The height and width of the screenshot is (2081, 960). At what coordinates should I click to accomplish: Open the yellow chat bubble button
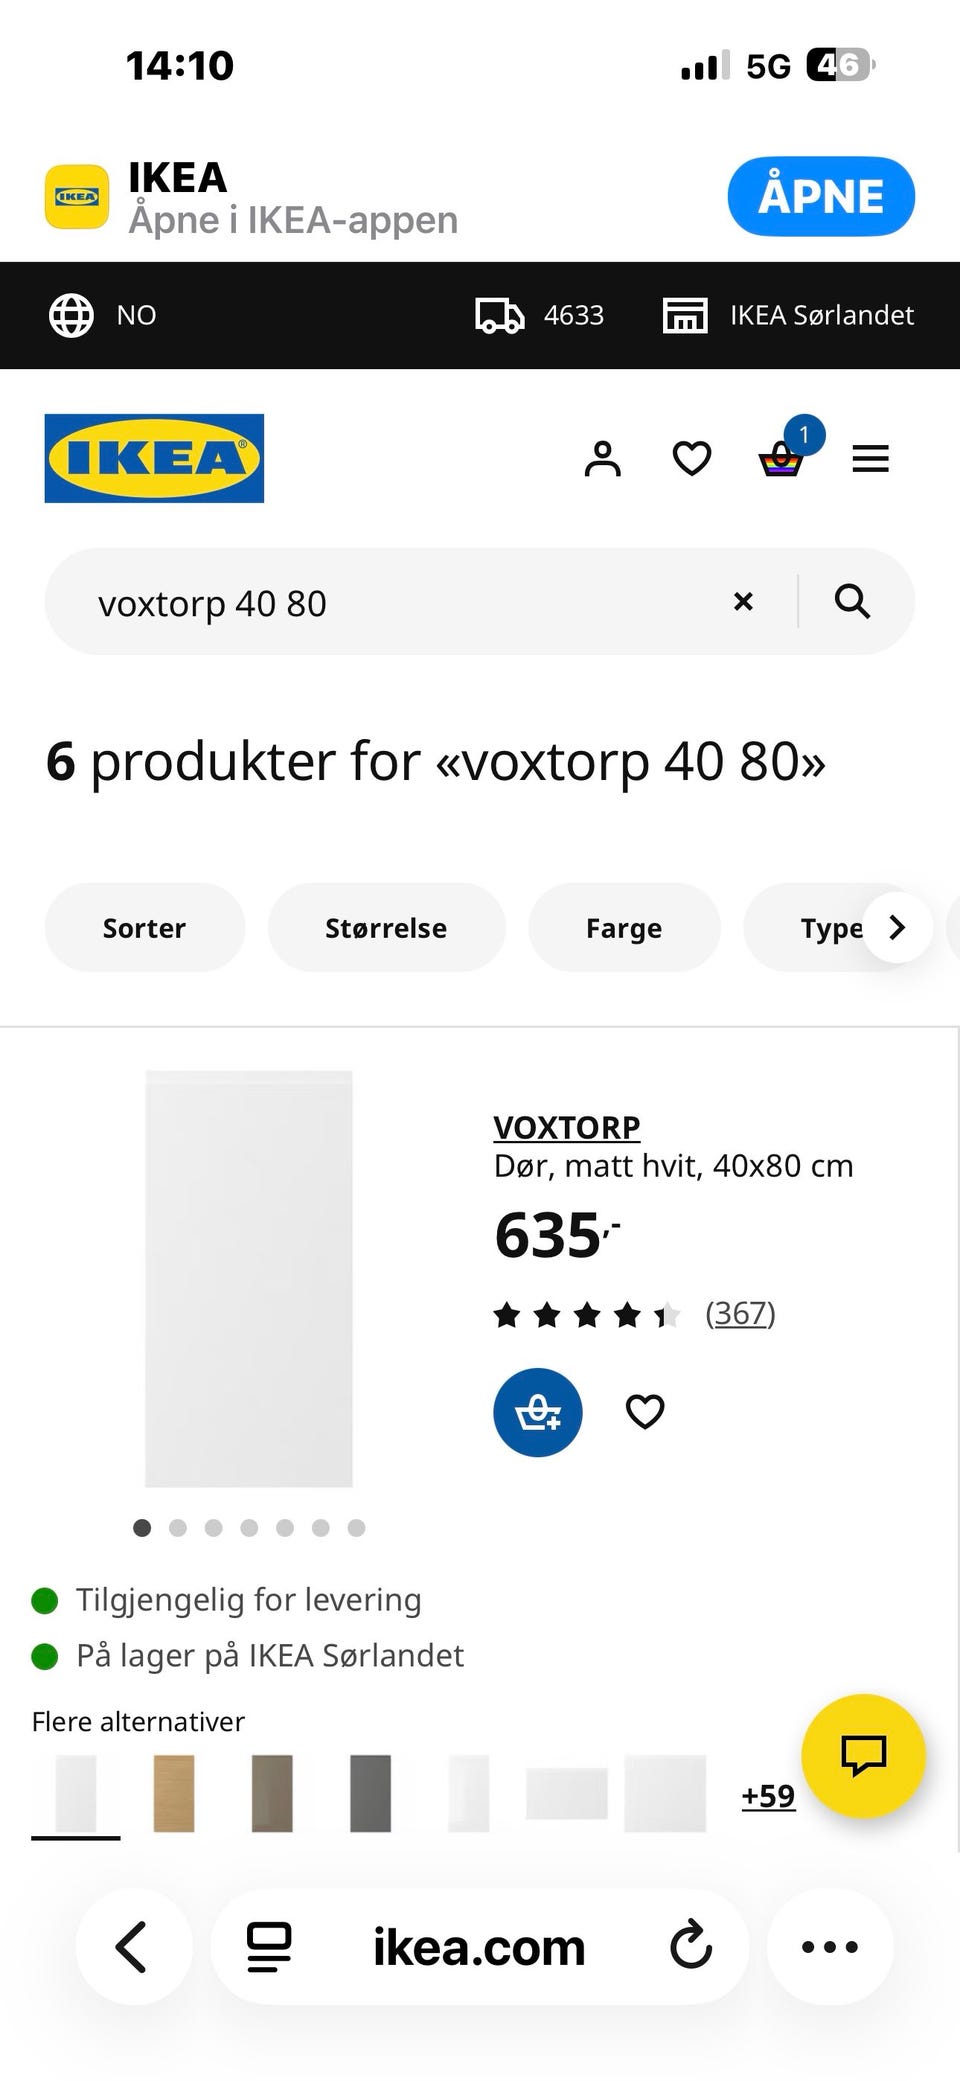pyautogui.click(x=864, y=1756)
